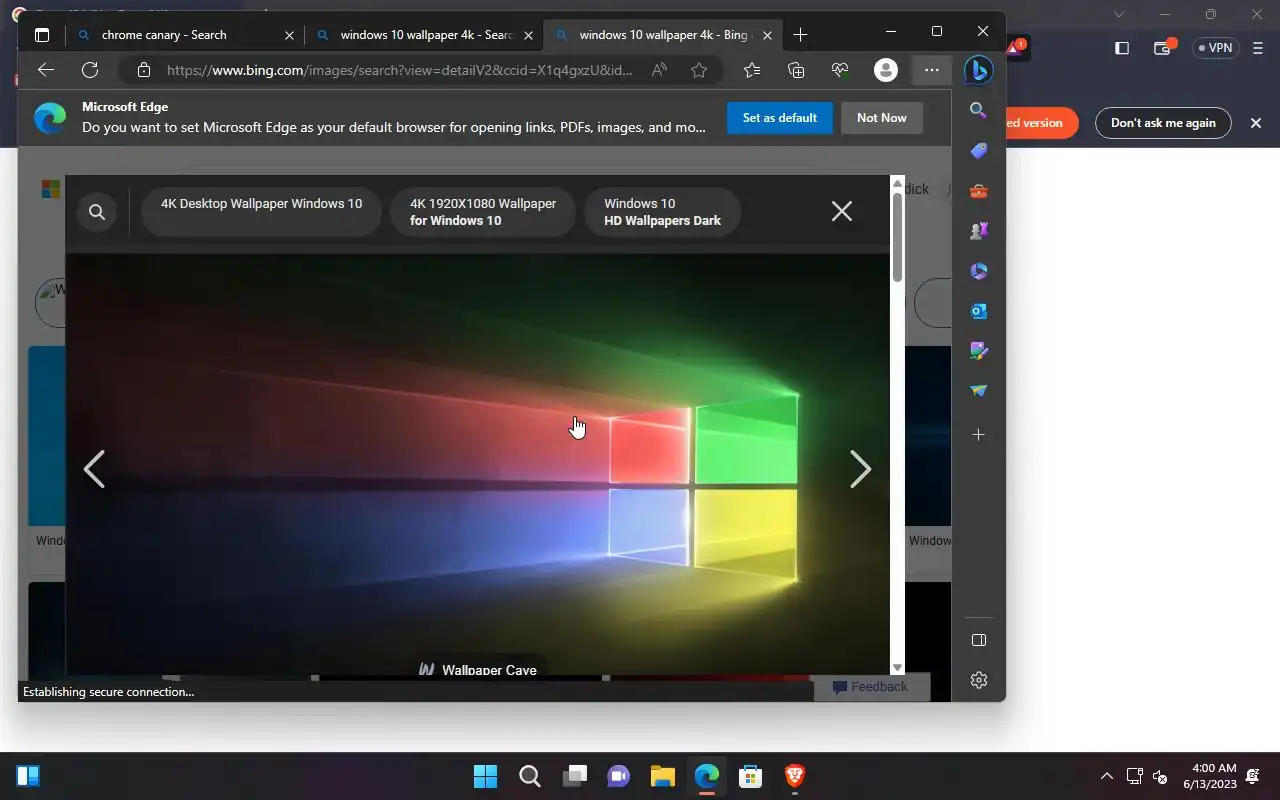The height and width of the screenshot is (800, 1280).
Task: Toggle Brave VPN button
Action: click(x=1216, y=48)
